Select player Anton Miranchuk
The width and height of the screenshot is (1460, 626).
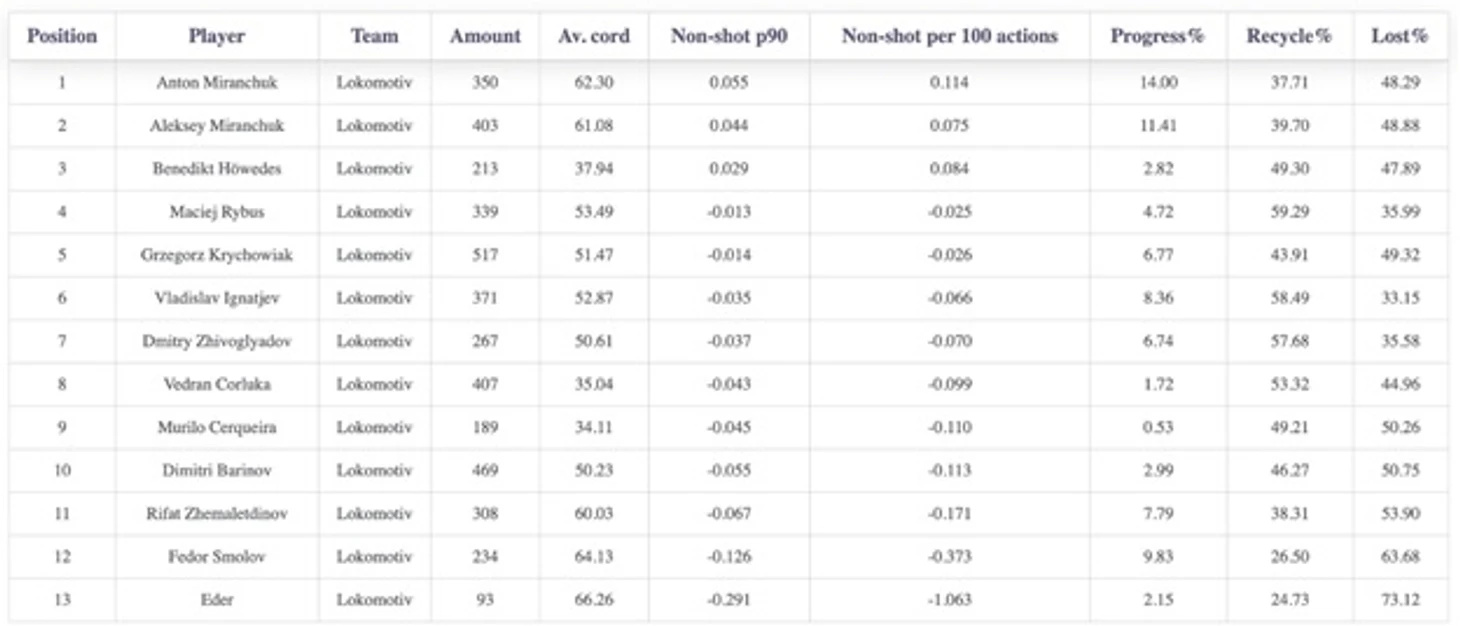coord(216,83)
